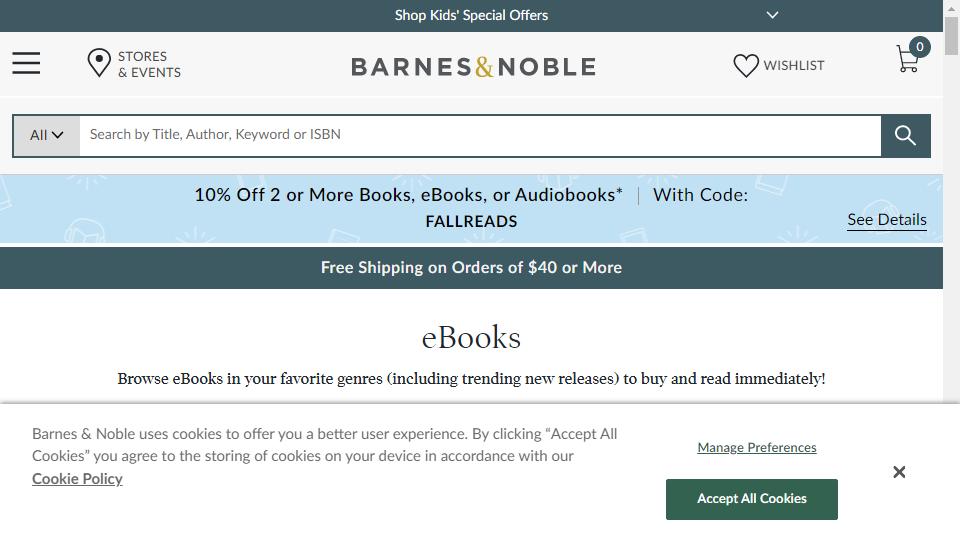
Task: Click the Free Shipping on Orders banner
Action: (471, 268)
